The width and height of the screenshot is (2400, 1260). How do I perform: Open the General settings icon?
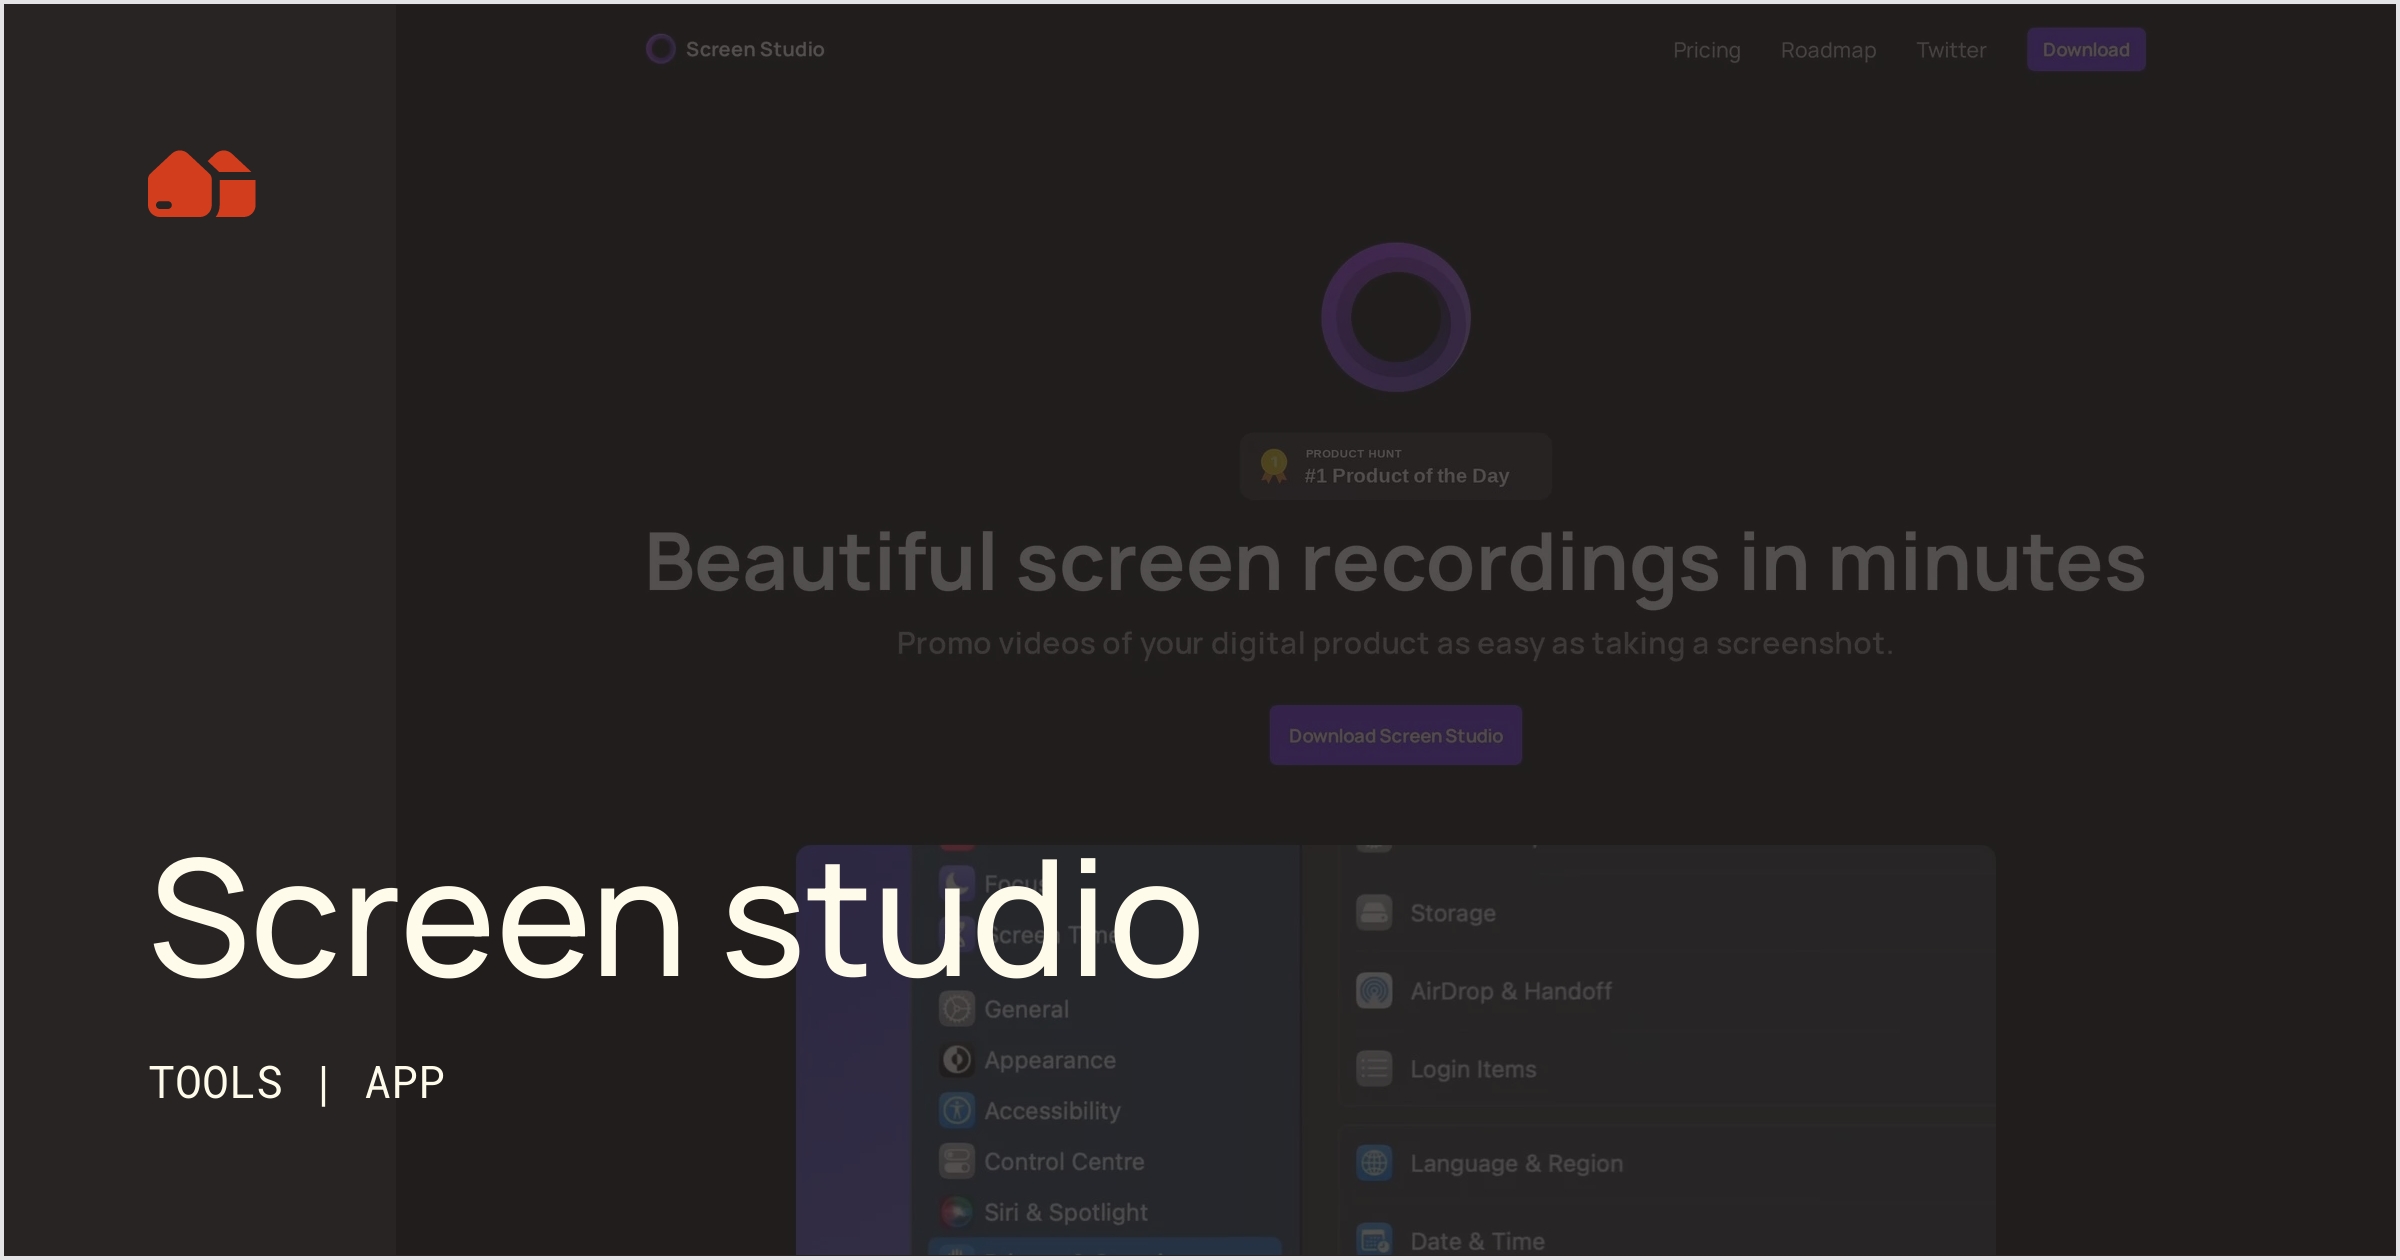tap(956, 1009)
